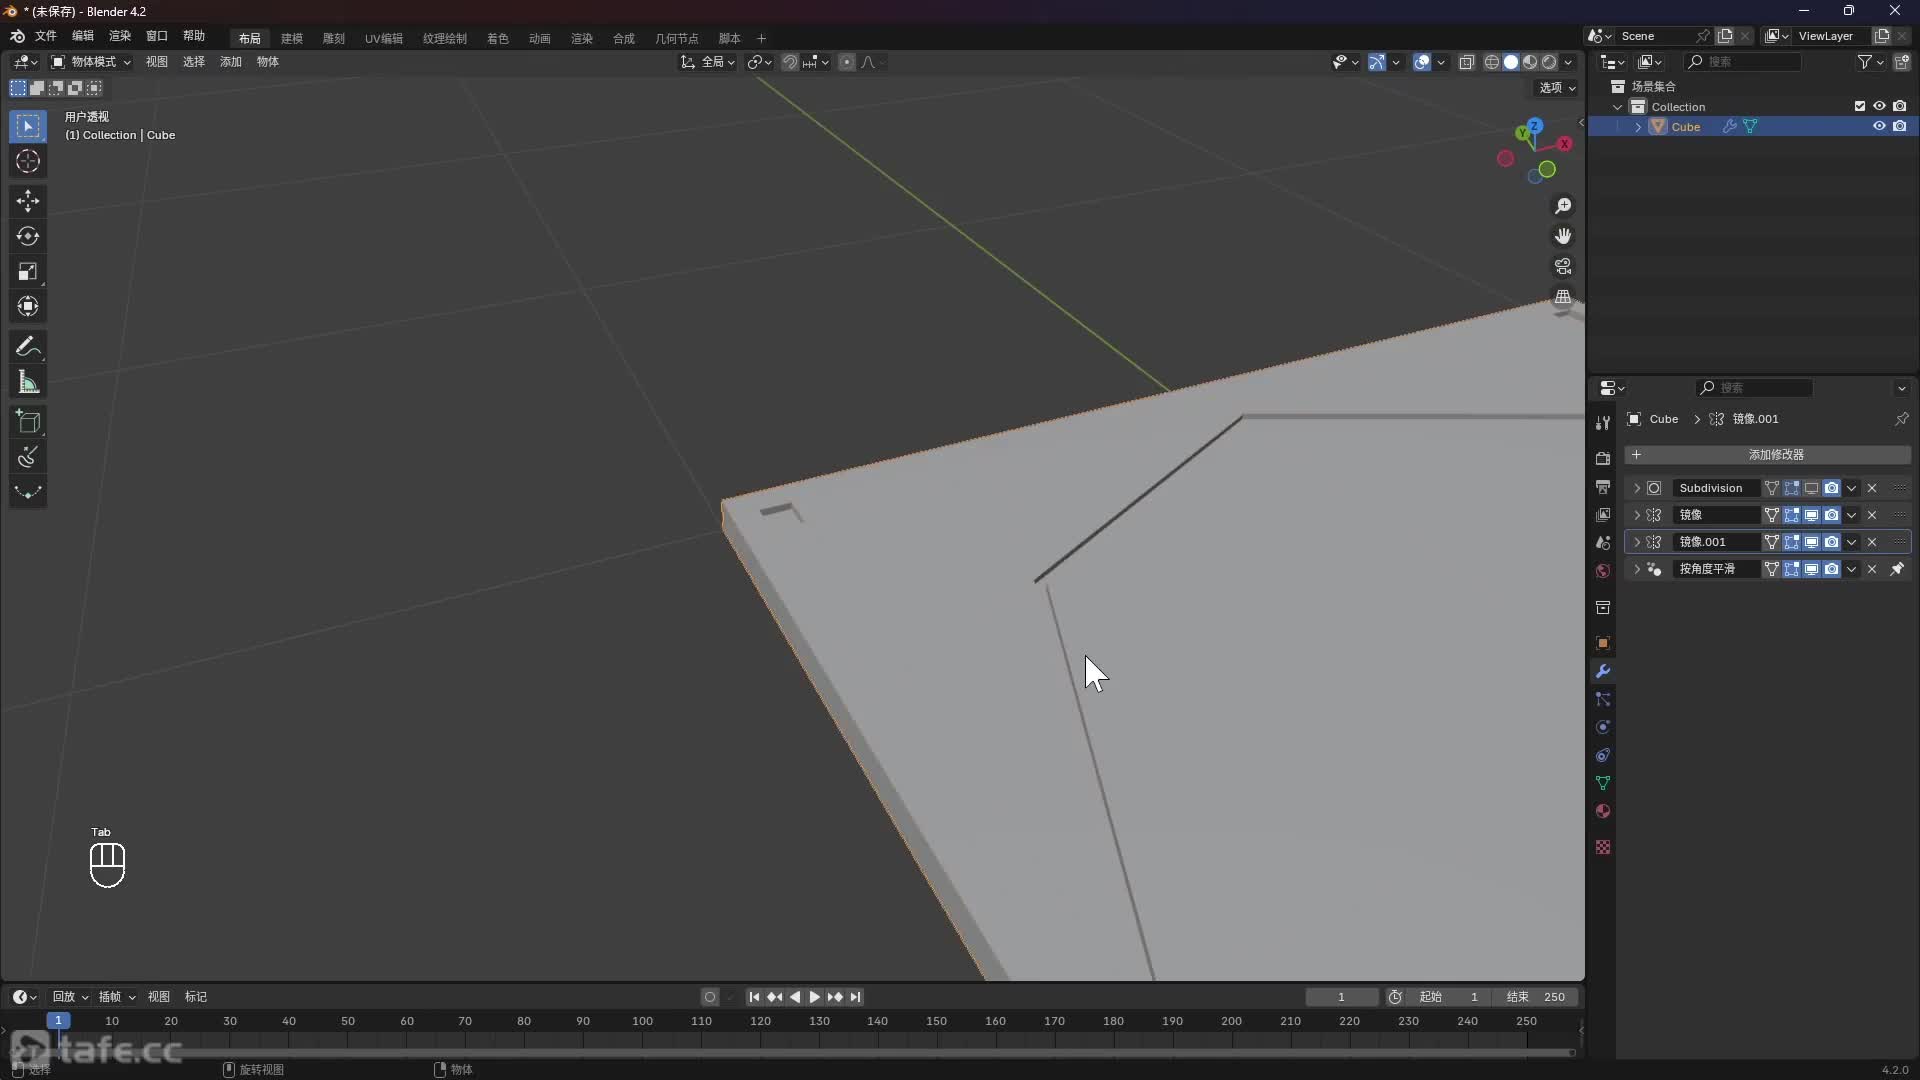Screen dimensions: 1920x1080
Task: Open World properties tab
Action: click(1603, 571)
